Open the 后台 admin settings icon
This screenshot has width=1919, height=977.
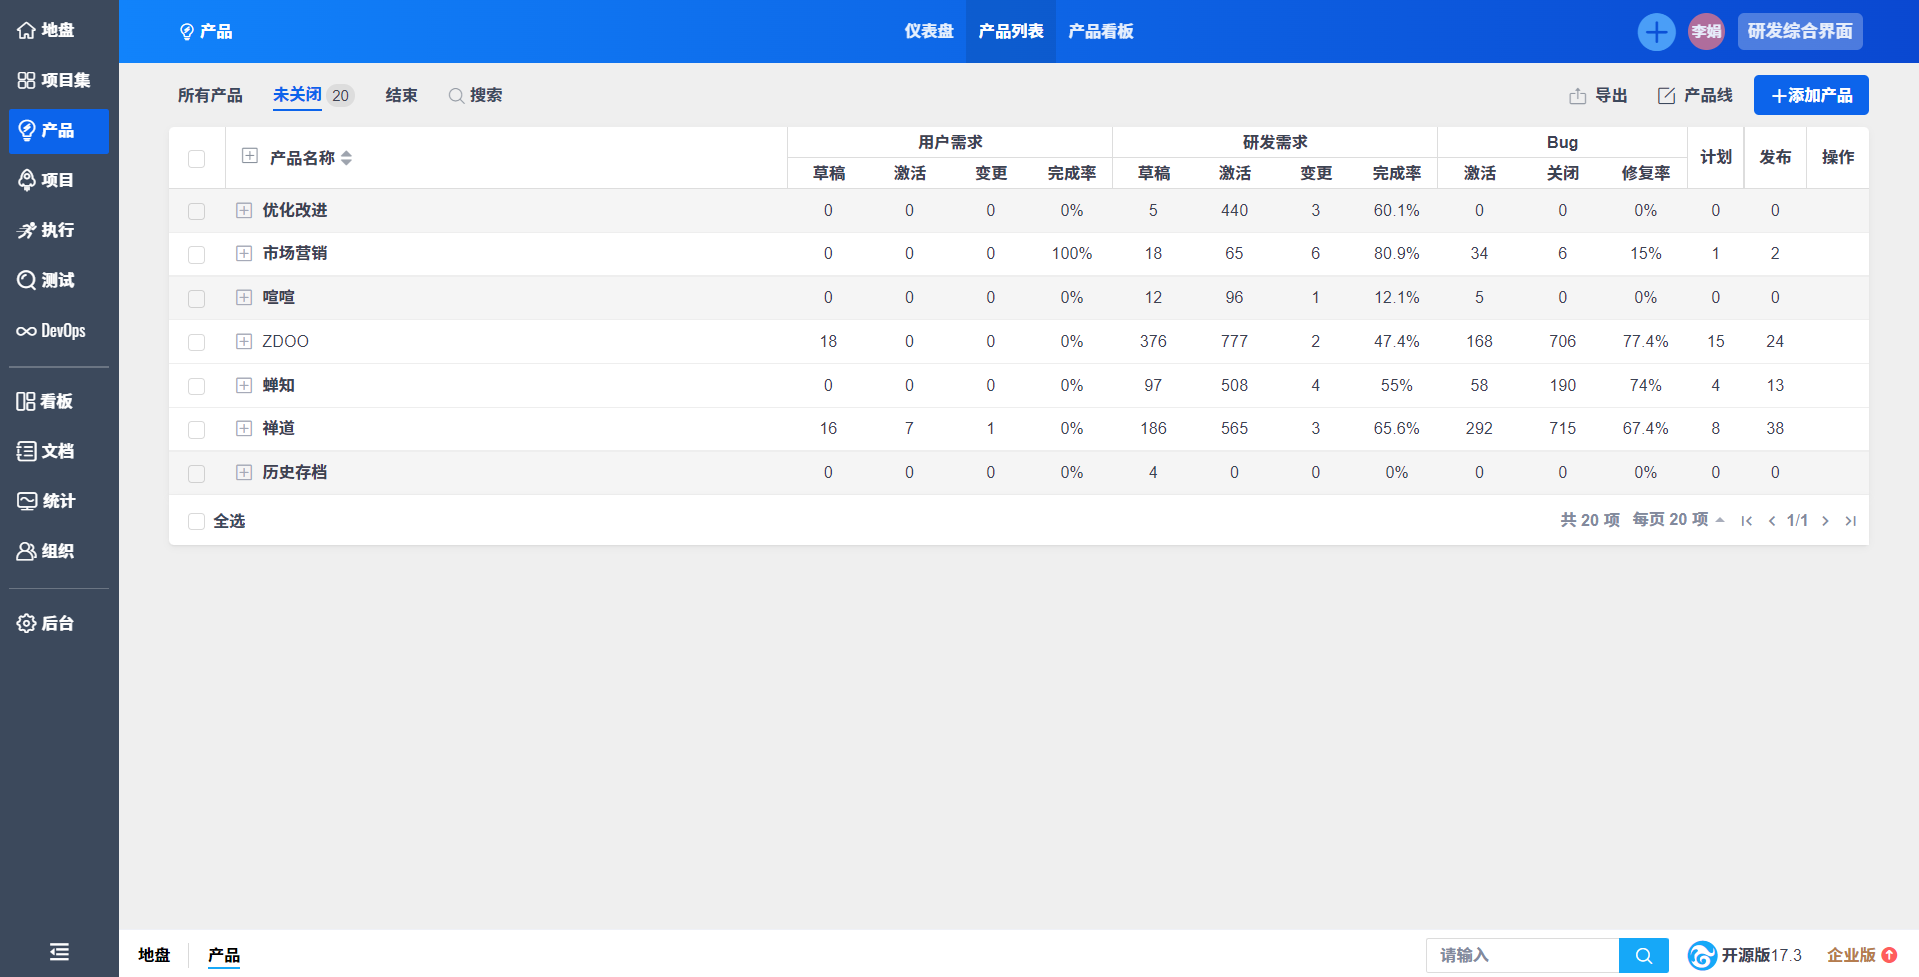27,623
